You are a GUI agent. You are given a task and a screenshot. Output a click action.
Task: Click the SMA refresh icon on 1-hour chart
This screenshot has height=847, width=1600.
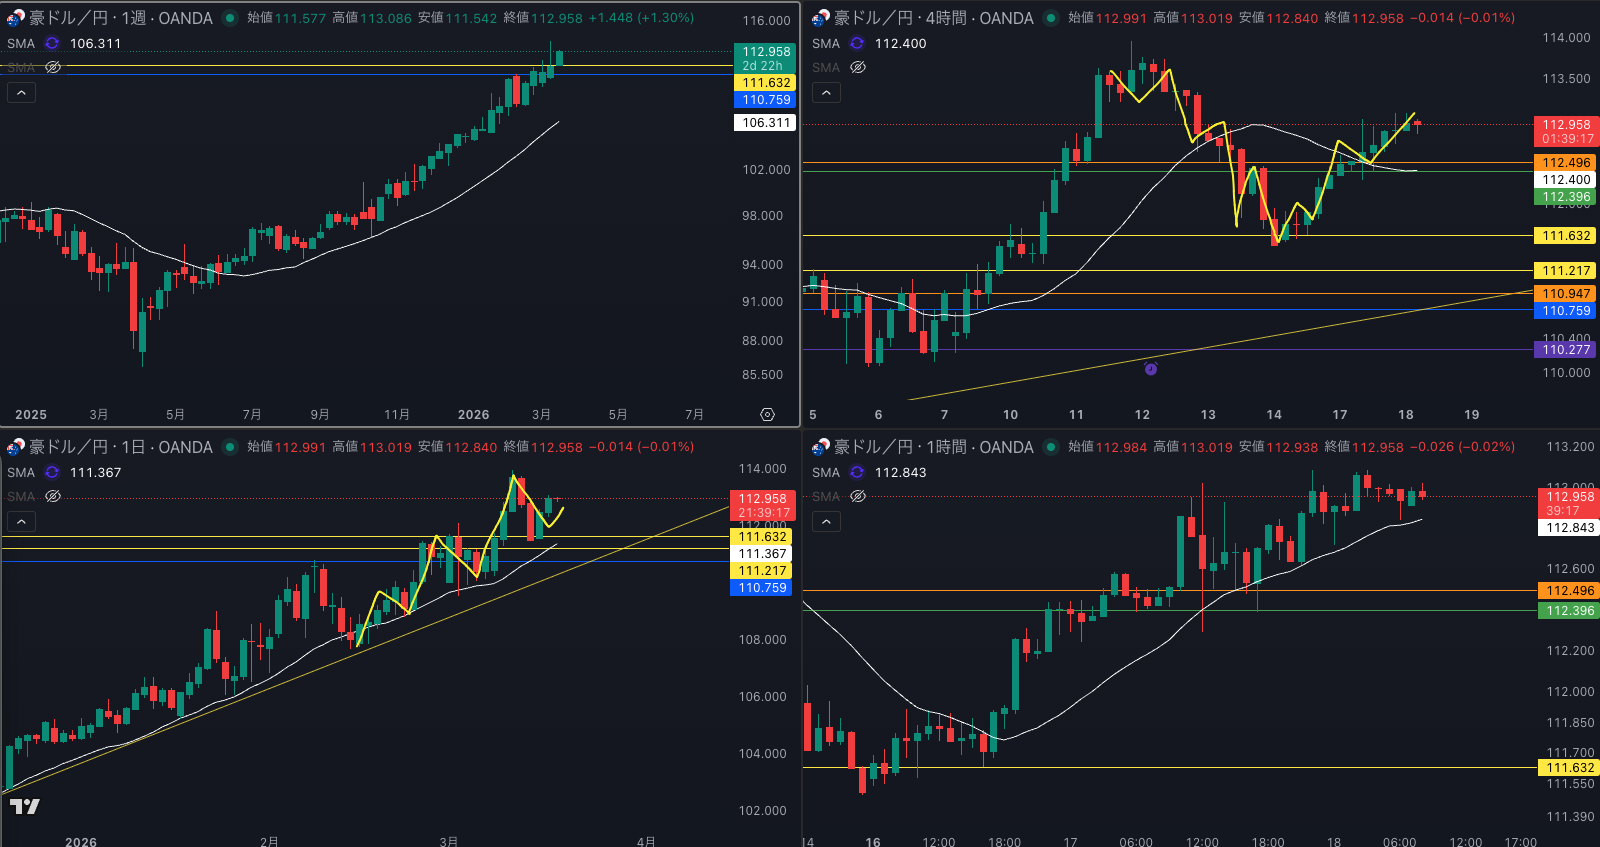857,473
